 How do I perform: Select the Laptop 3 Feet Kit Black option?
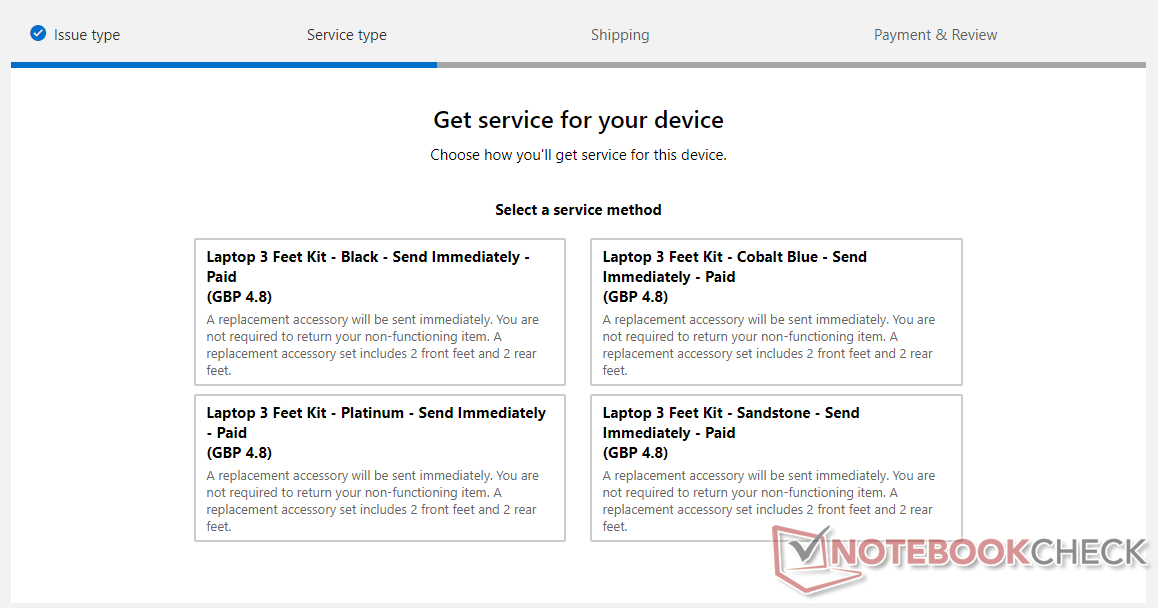[380, 312]
